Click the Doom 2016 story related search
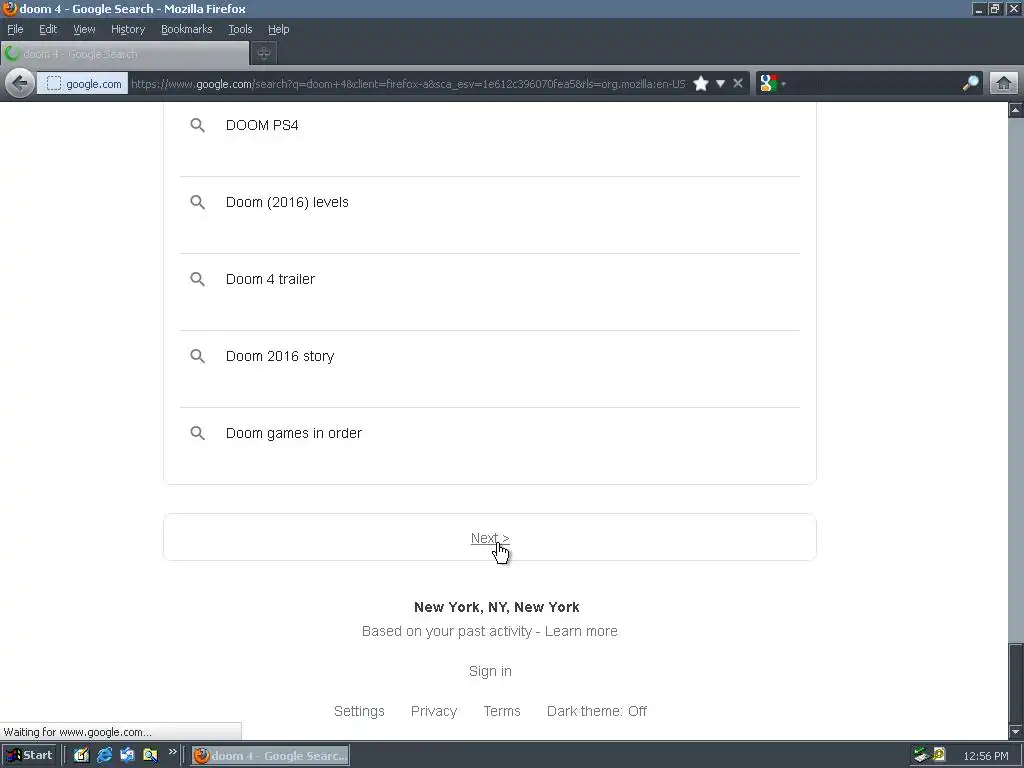The width and height of the screenshot is (1024, 768). pos(280,357)
